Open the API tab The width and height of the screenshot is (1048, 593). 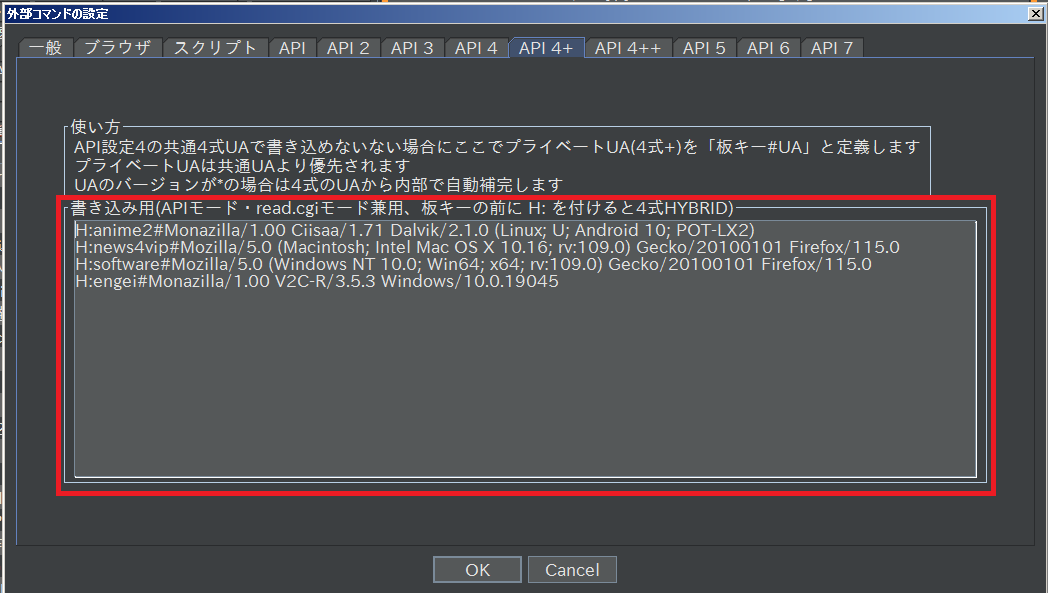(x=292, y=48)
